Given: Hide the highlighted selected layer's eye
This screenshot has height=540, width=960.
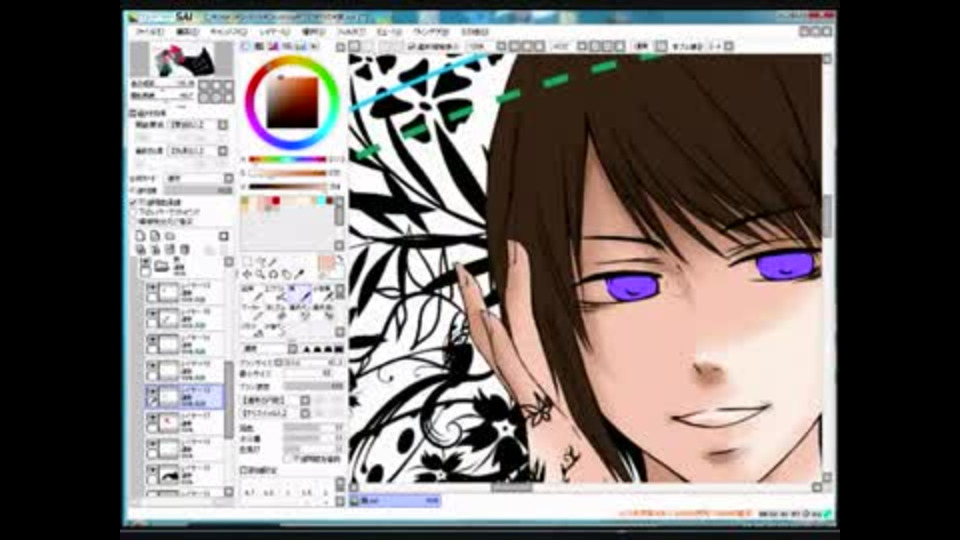Looking at the screenshot, I should point(152,392).
